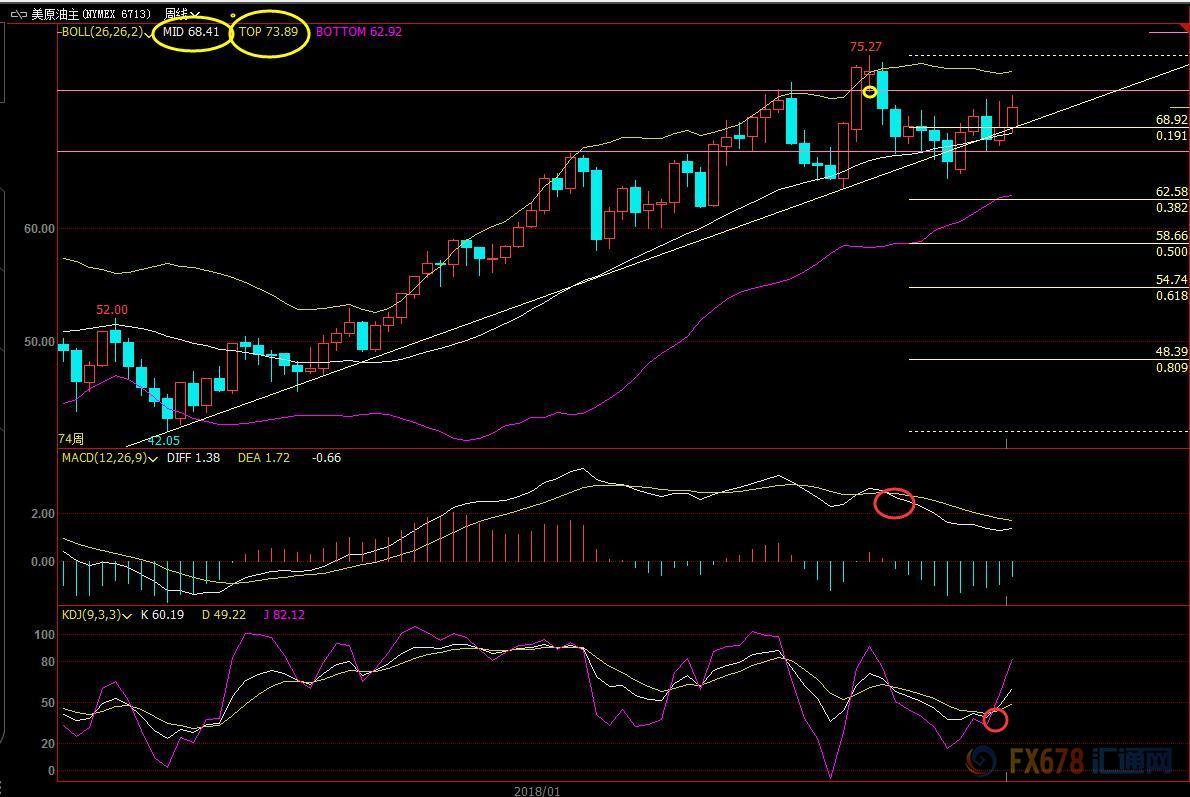Click the 42.05 low price label
1190x797 pixels.
click(x=164, y=440)
